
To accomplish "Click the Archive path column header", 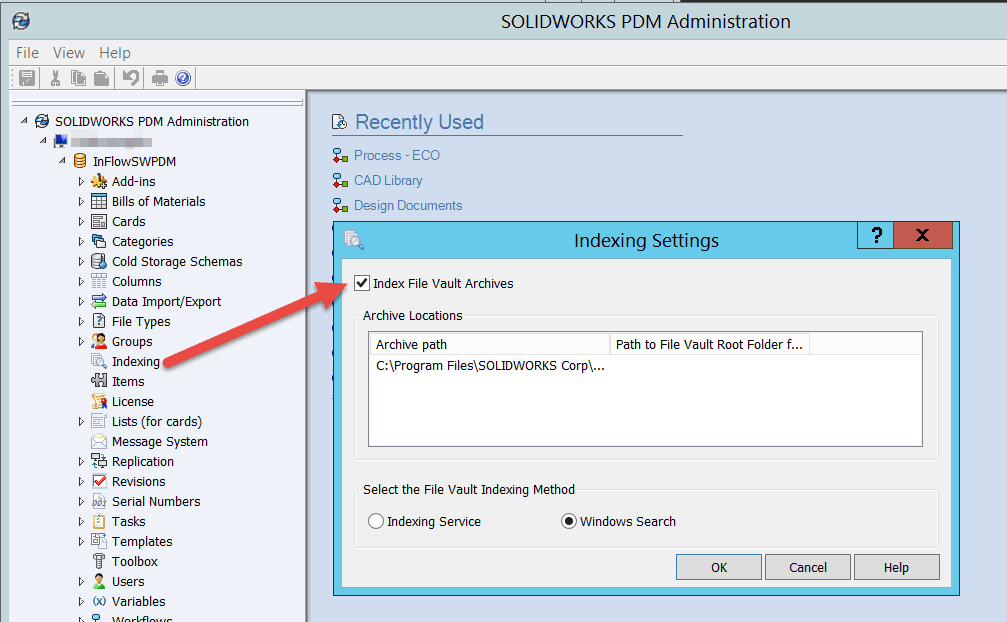I will (x=489, y=344).
